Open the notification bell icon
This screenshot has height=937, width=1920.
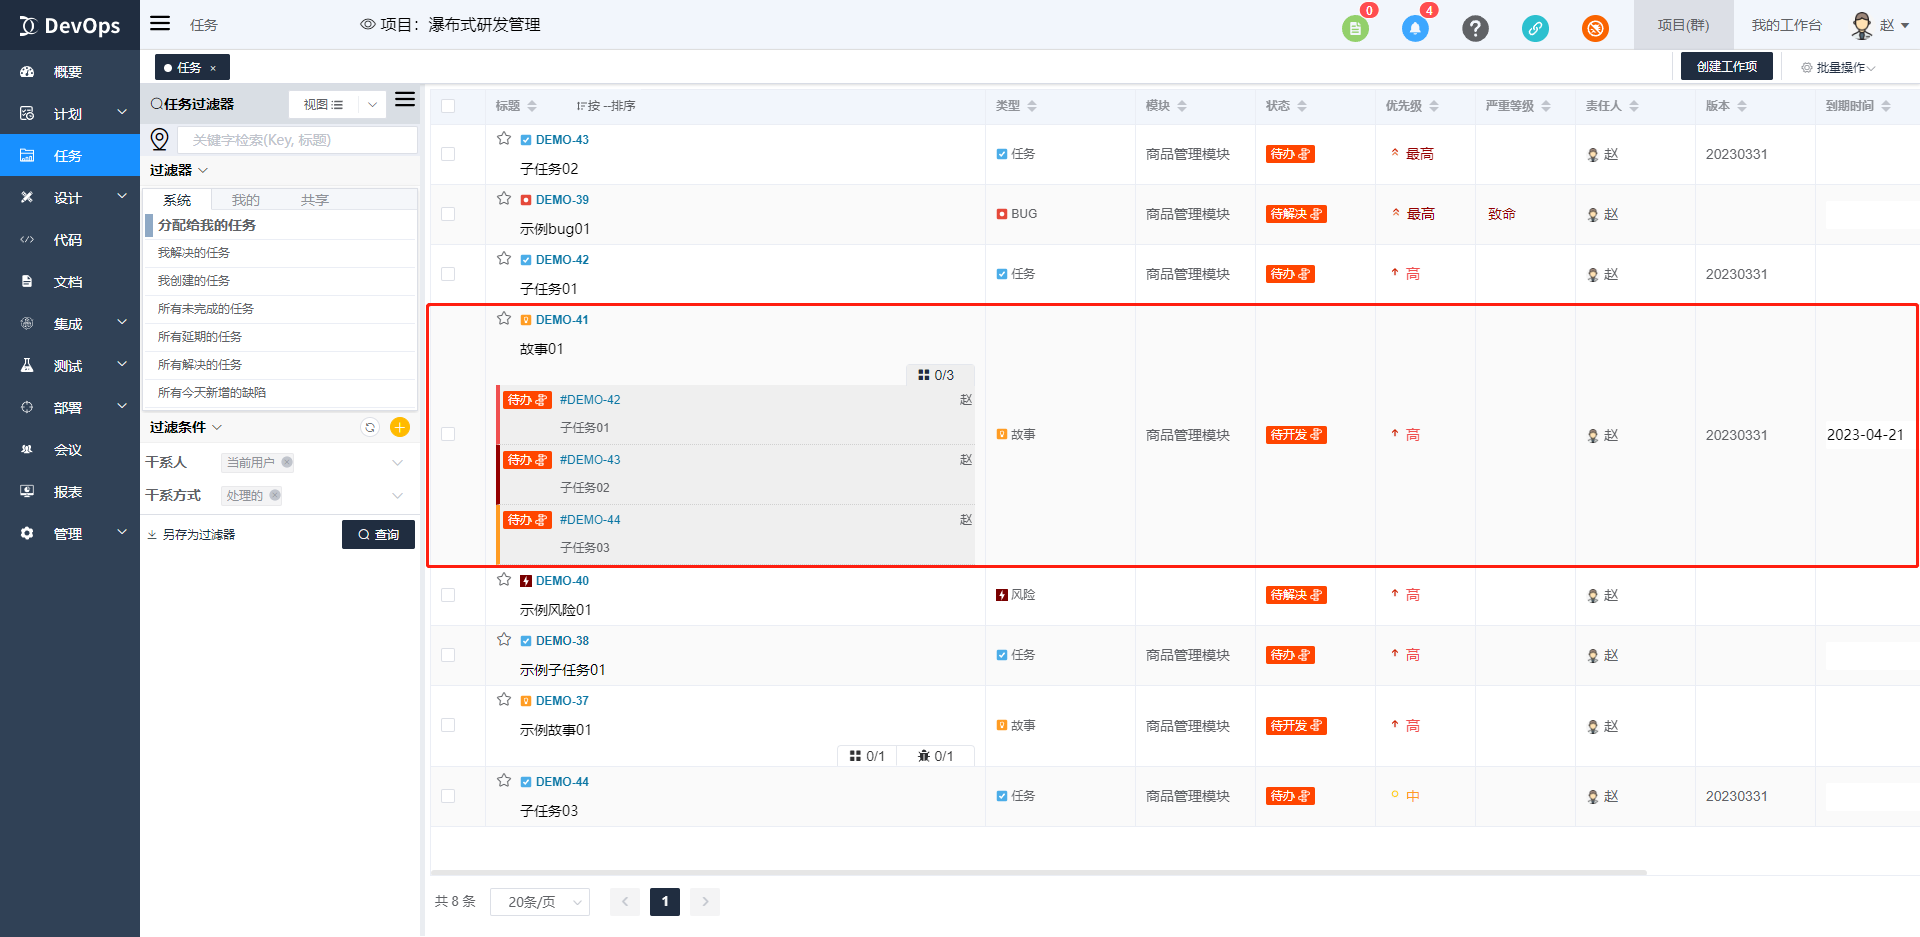pyautogui.click(x=1415, y=28)
